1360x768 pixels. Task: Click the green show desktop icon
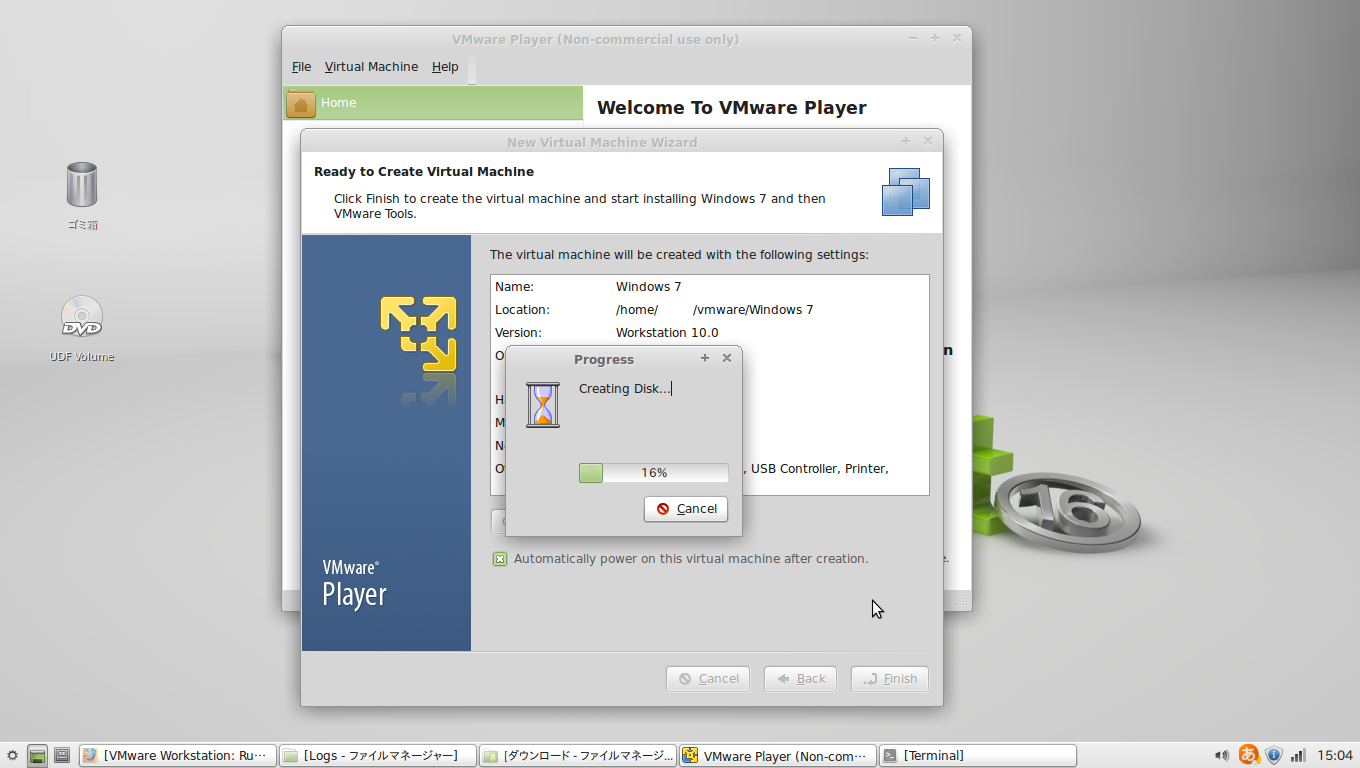click(x=38, y=756)
